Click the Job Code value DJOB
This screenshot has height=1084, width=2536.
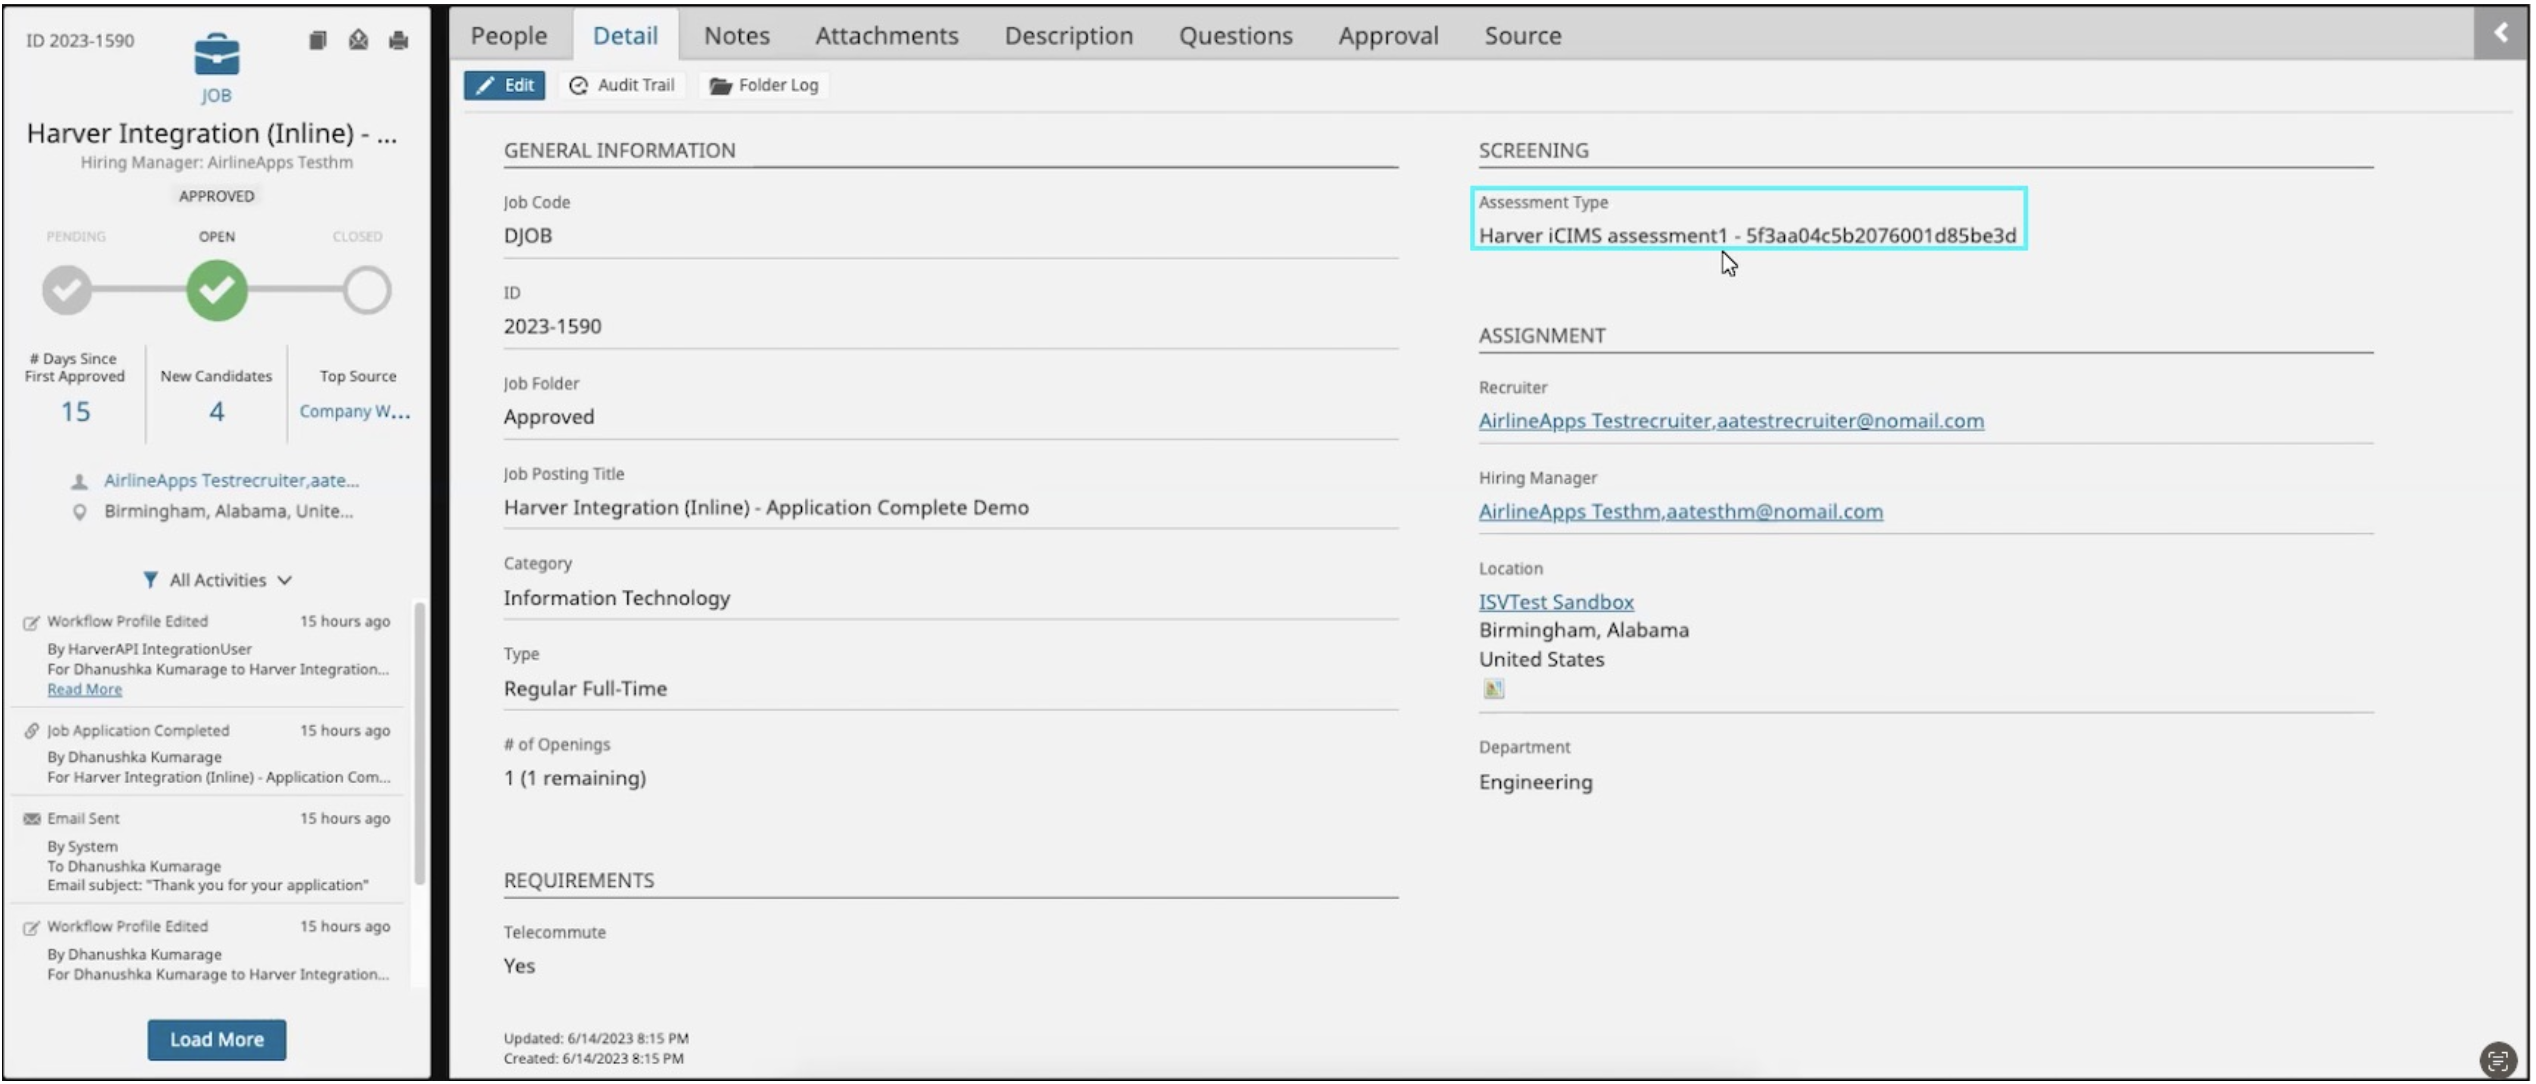528,236
